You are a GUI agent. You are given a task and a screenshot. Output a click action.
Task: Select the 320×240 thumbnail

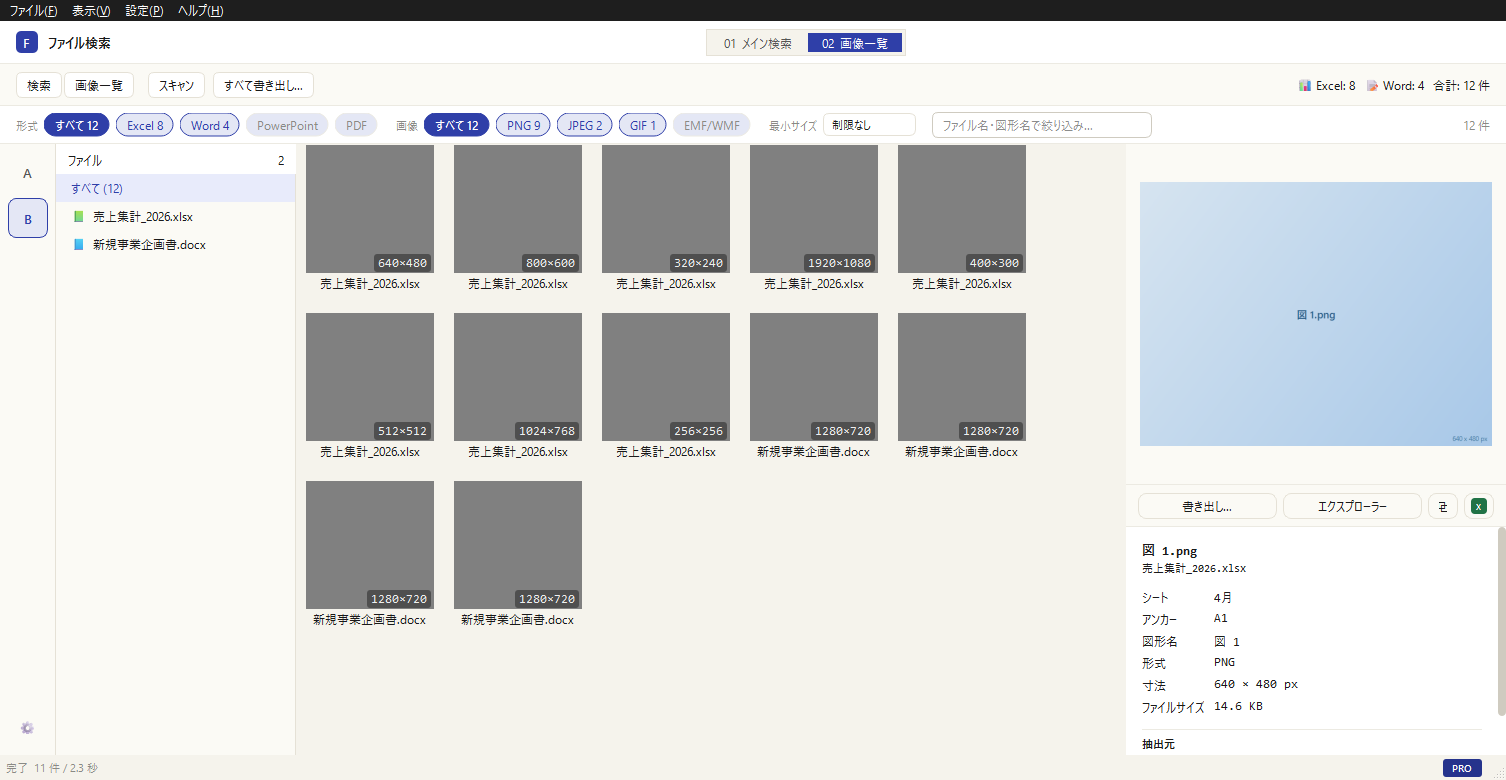(x=666, y=209)
